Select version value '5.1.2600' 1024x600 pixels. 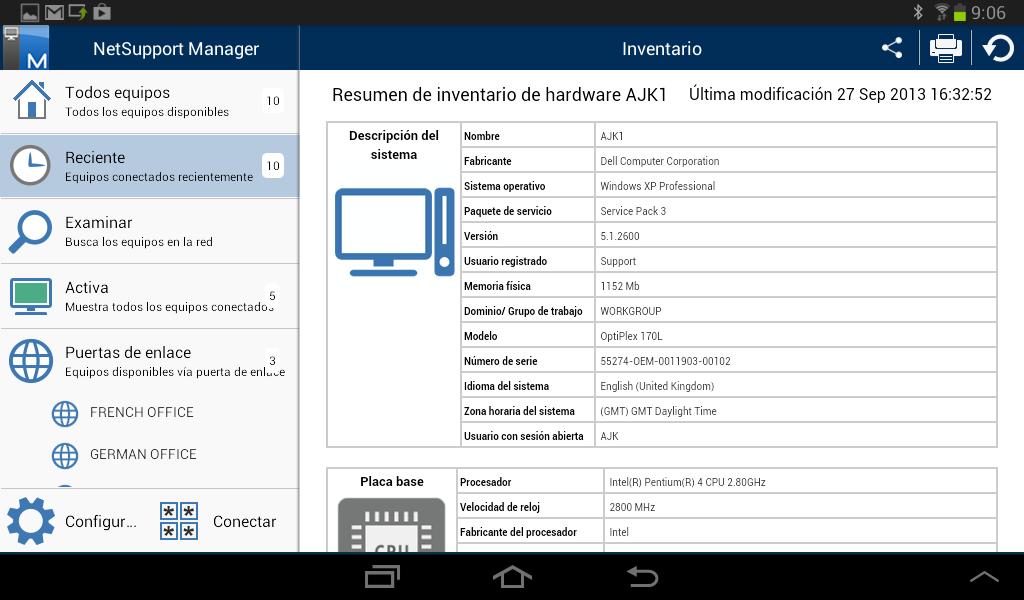[x=620, y=236]
